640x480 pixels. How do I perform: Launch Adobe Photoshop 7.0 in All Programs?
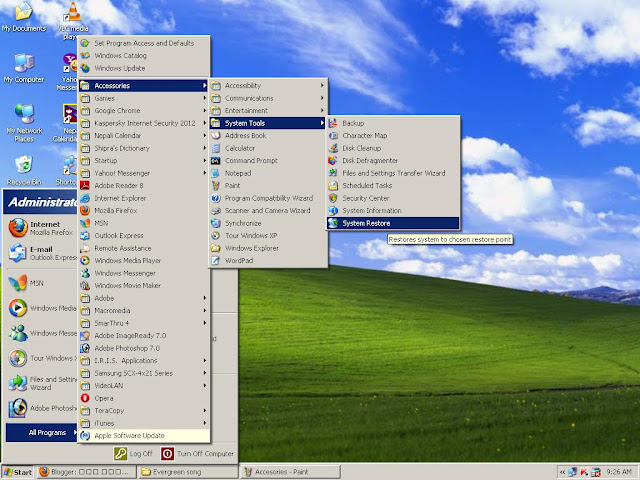144,348
